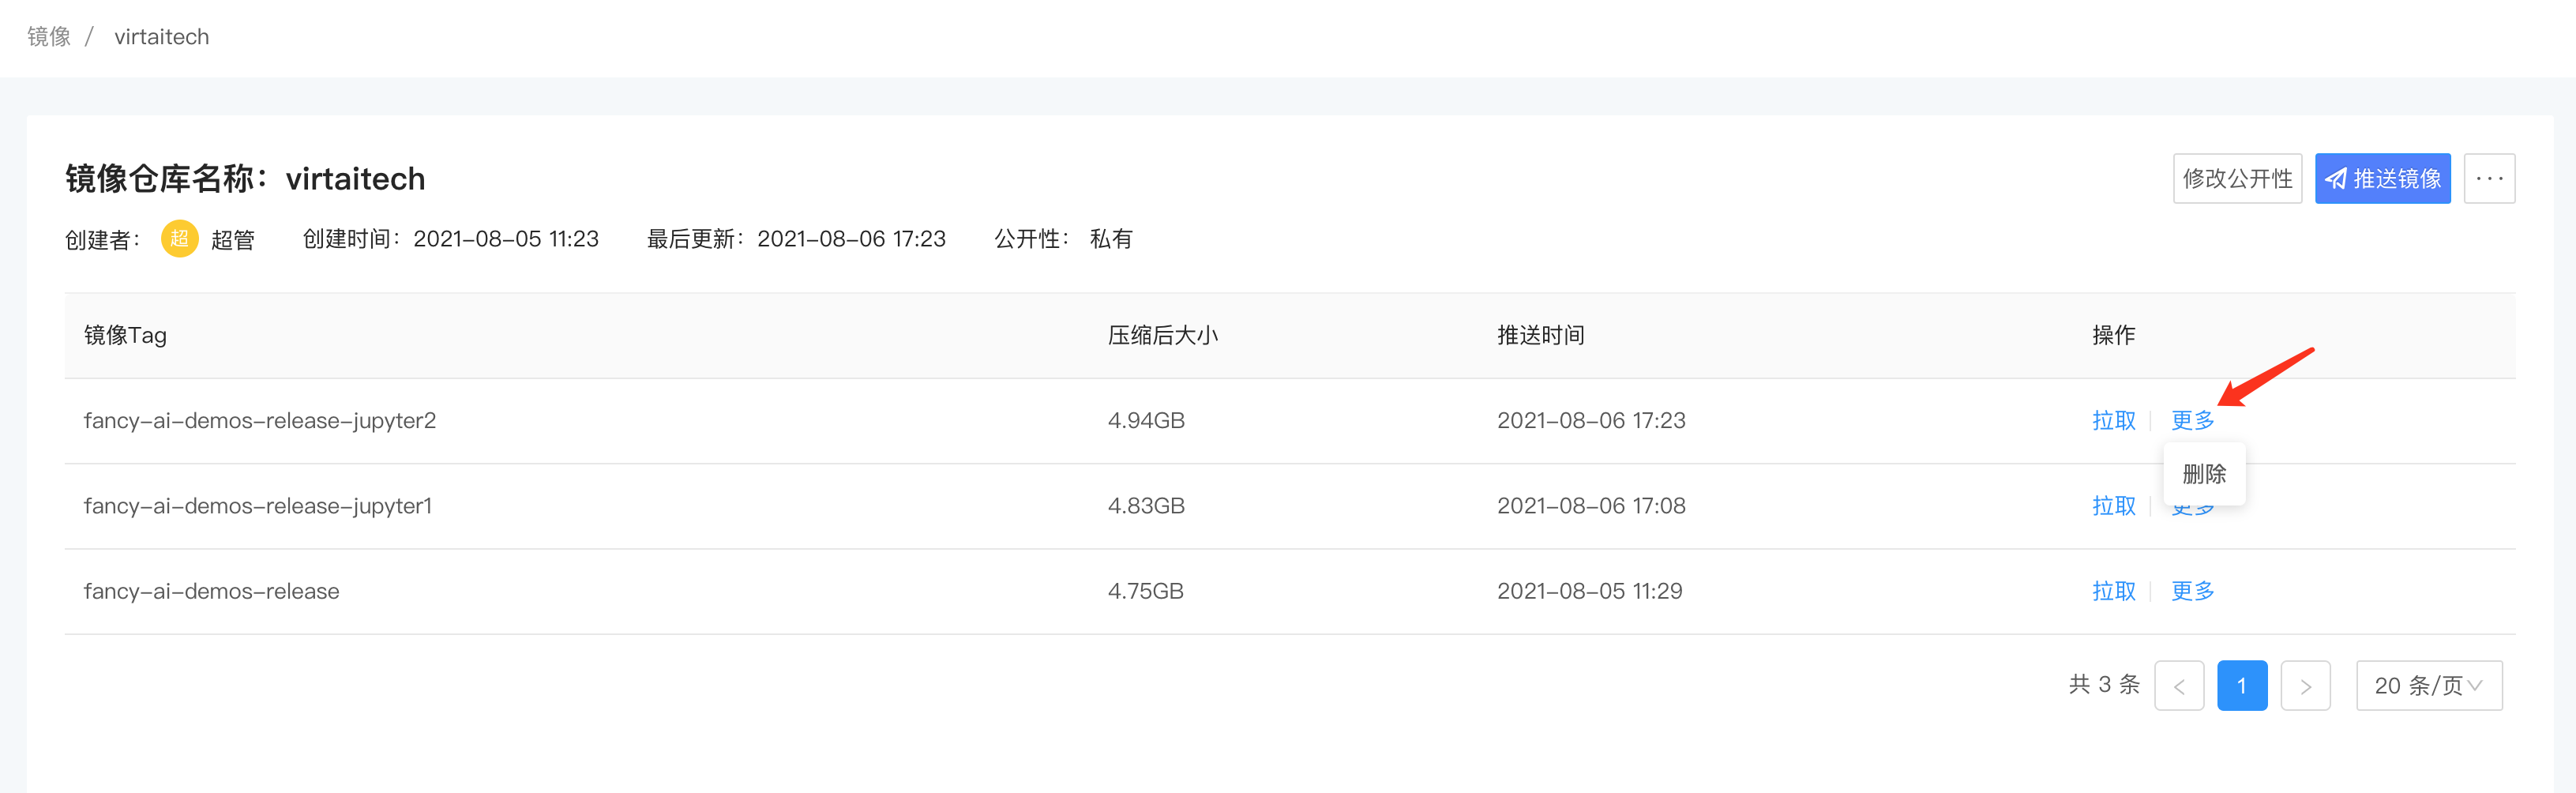Navigate to 镜像 breadcrumb link
The image size is (2576, 793).
click(x=49, y=37)
